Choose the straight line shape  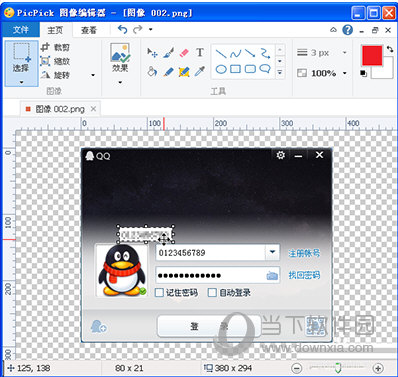coord(221,53)
